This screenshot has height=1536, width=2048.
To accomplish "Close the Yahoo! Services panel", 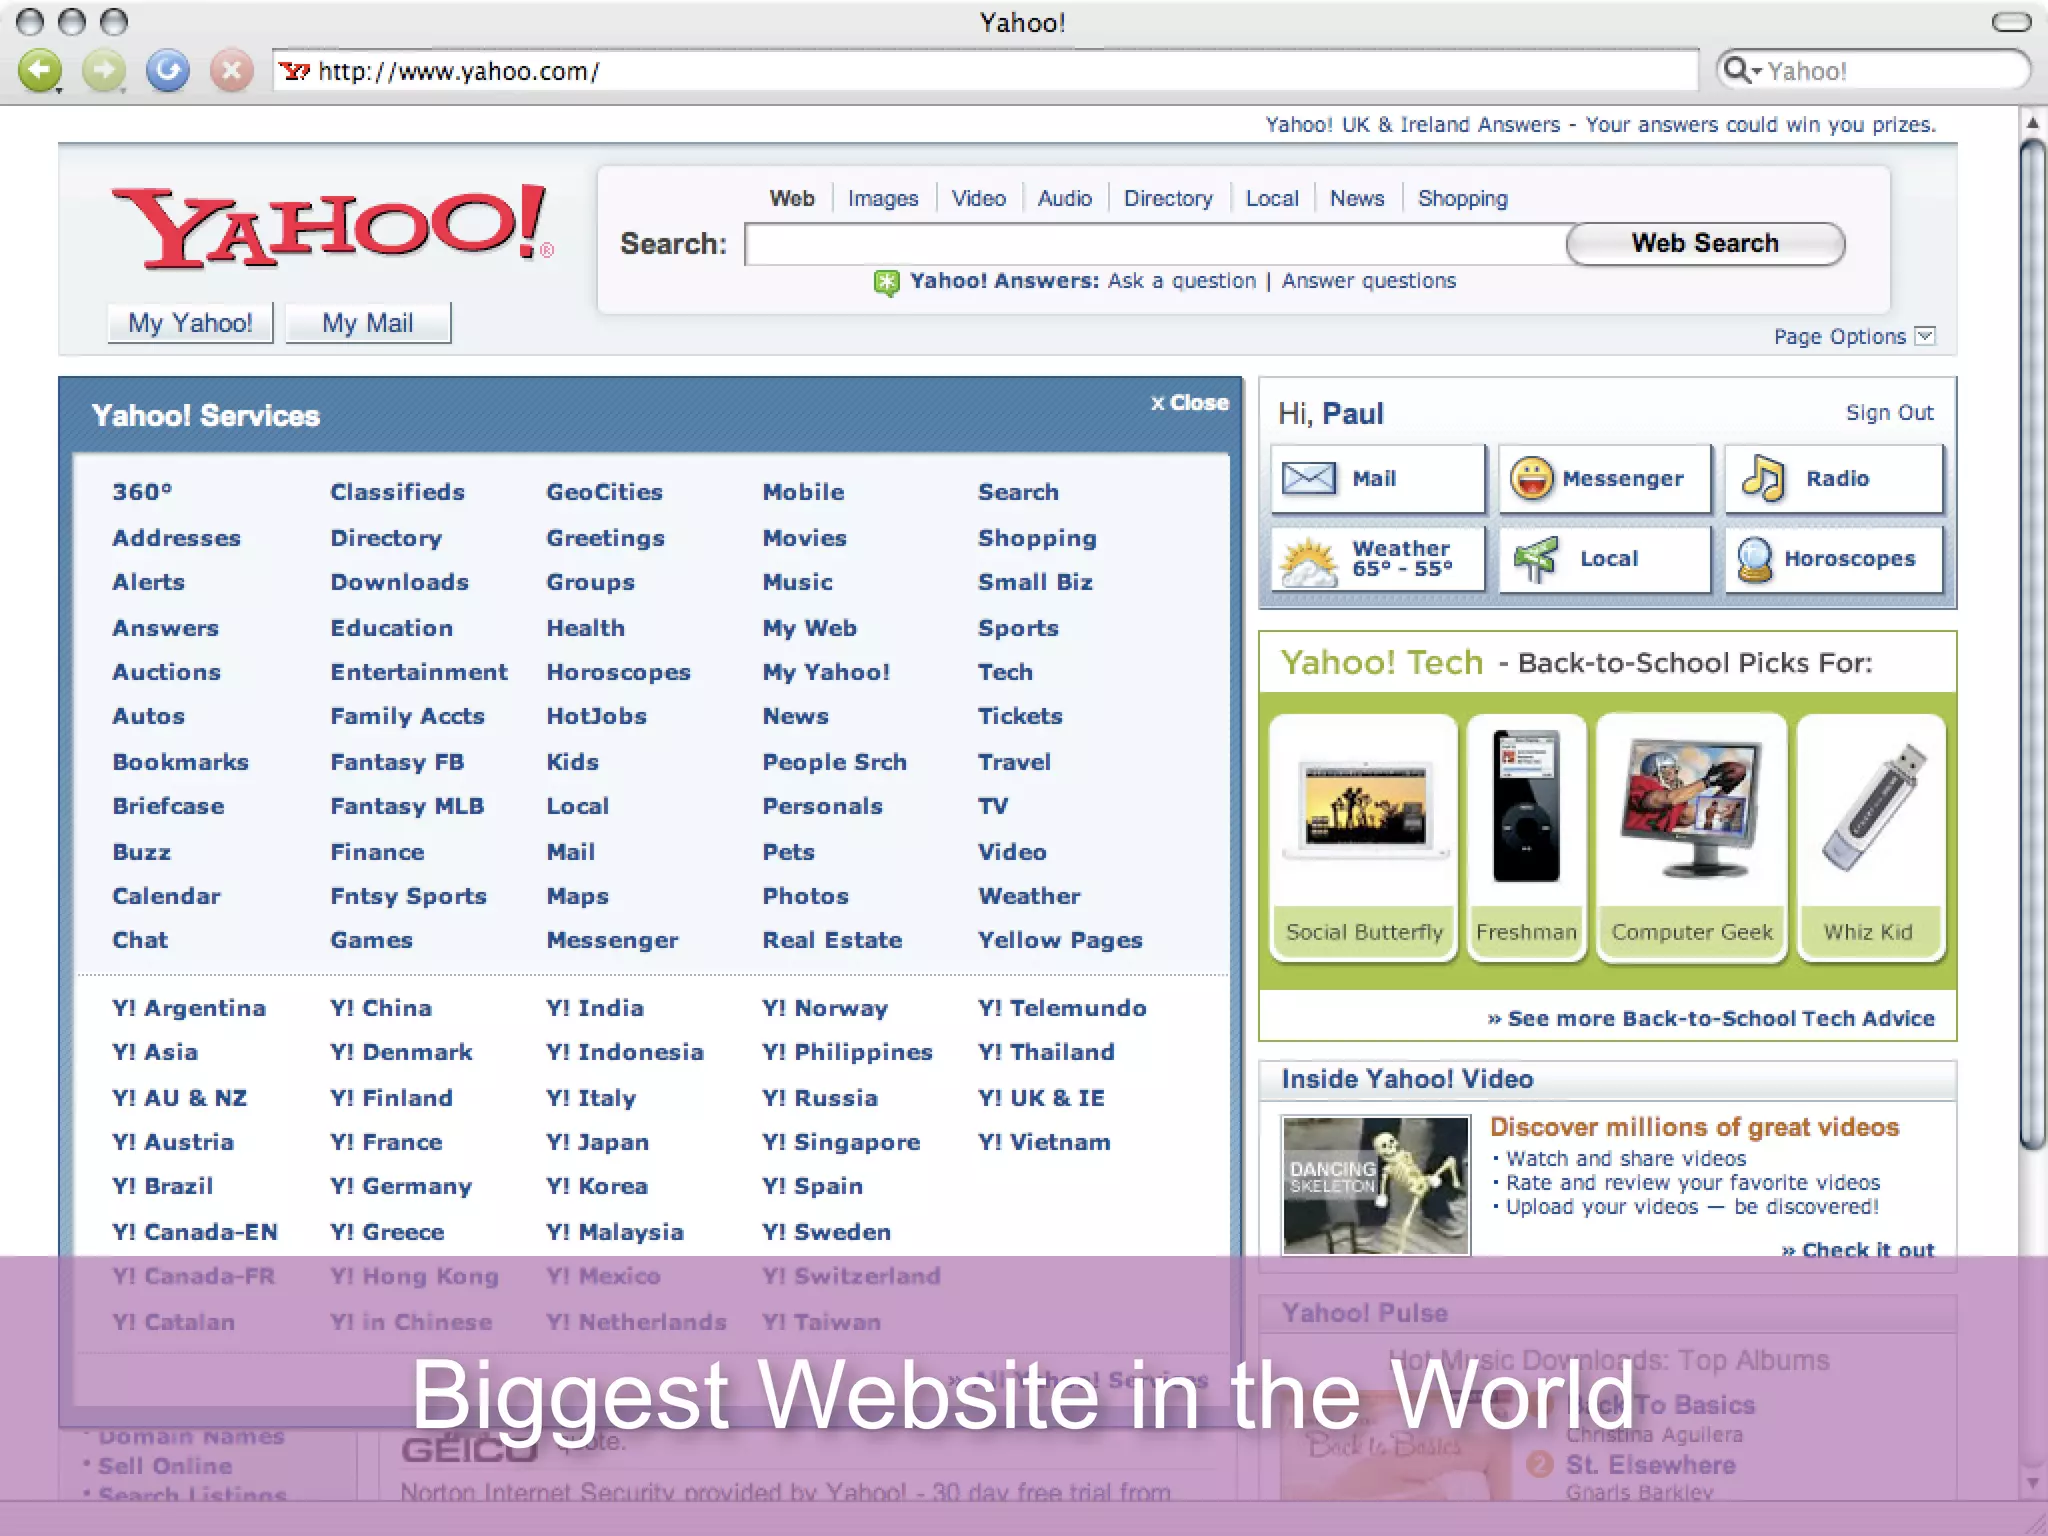I will tap(1189, 402).
